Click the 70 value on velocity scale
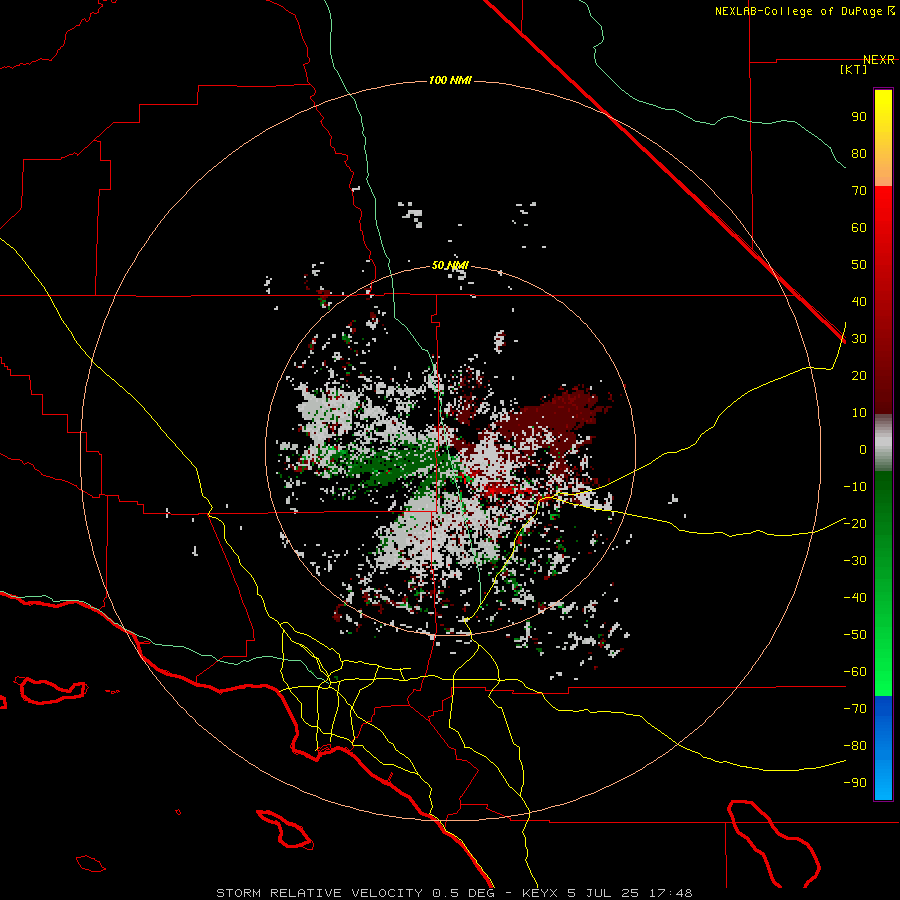Viewport: 900px width, 900px height. click(859, 191)
